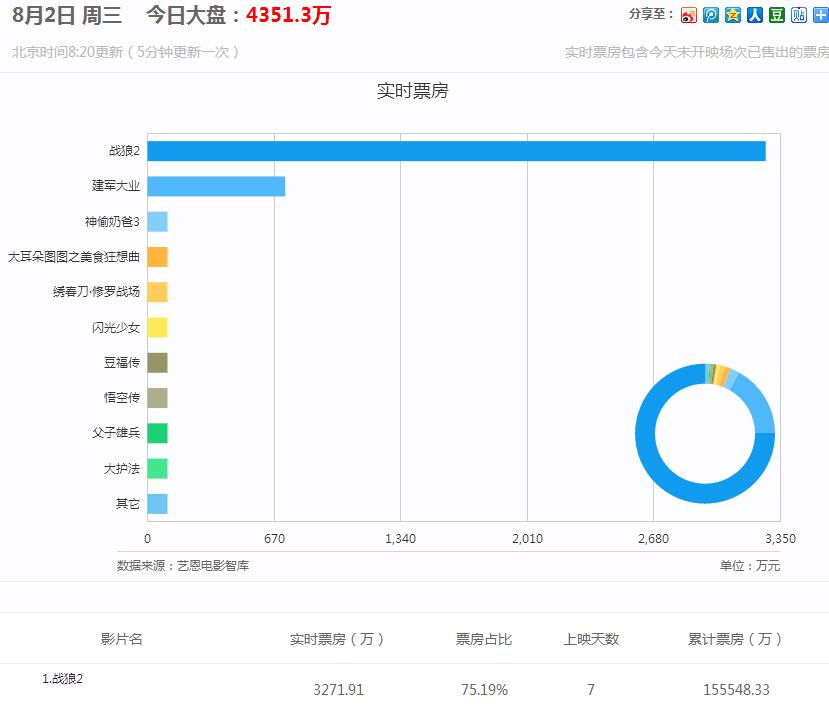Select the 大耳朵图图之美食狂想曲 label

(74, 257)
